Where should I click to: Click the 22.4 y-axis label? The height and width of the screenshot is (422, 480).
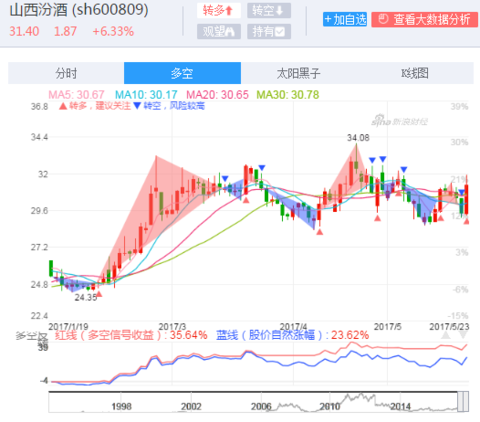coord(39,316)
